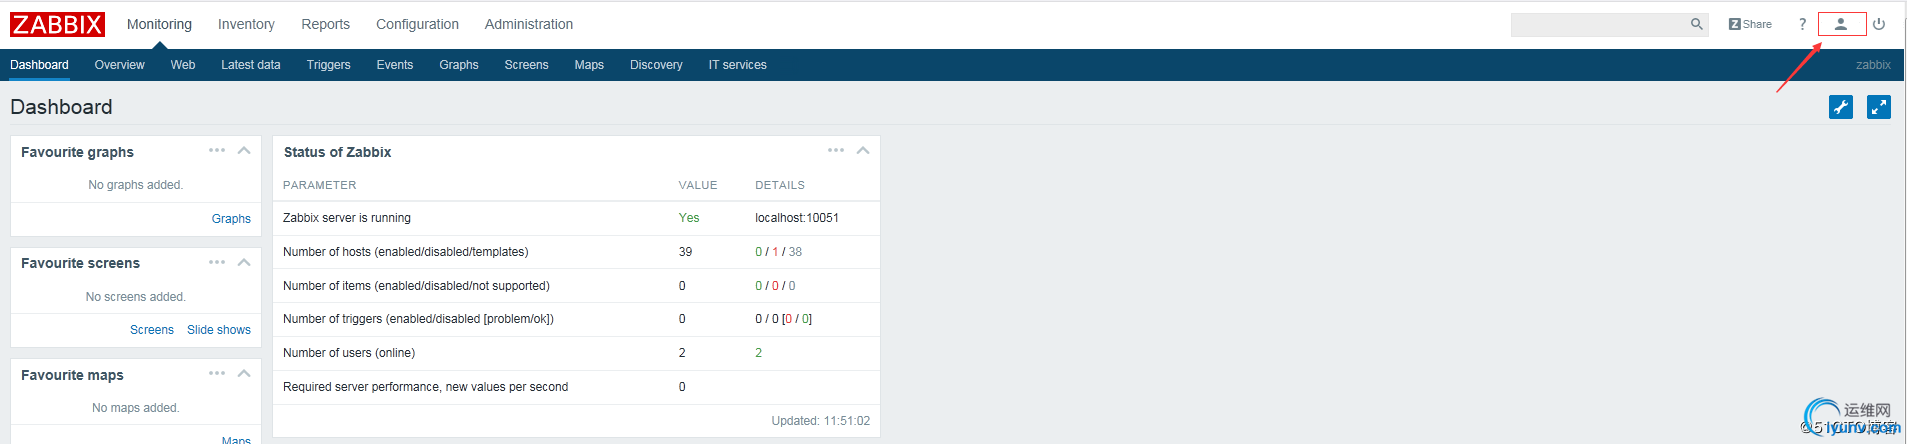Click the Slide shows link
Screen dimensions: 1907x444
(219, 330)
